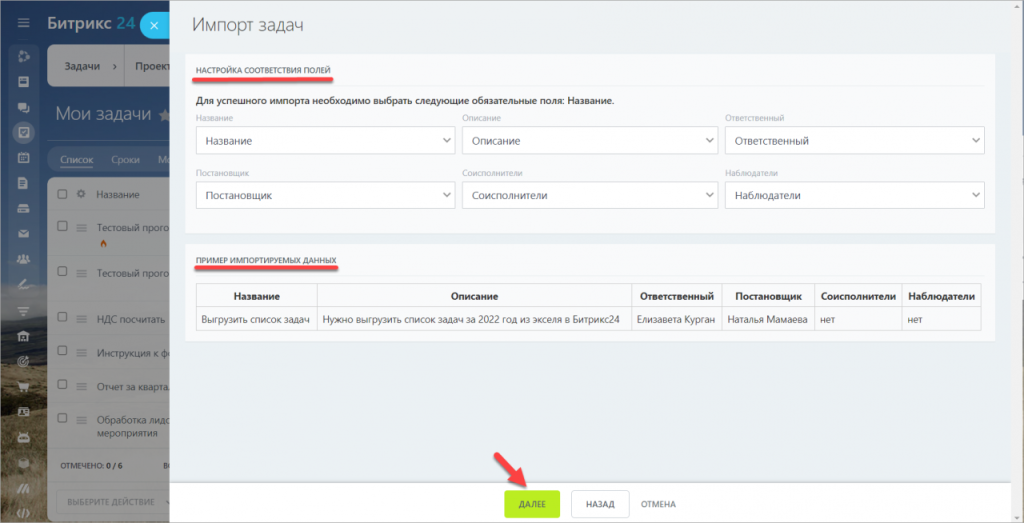This screenshot has height=523, width=1024.
Task: Click the green Далее button
Action: coord(532,504)
